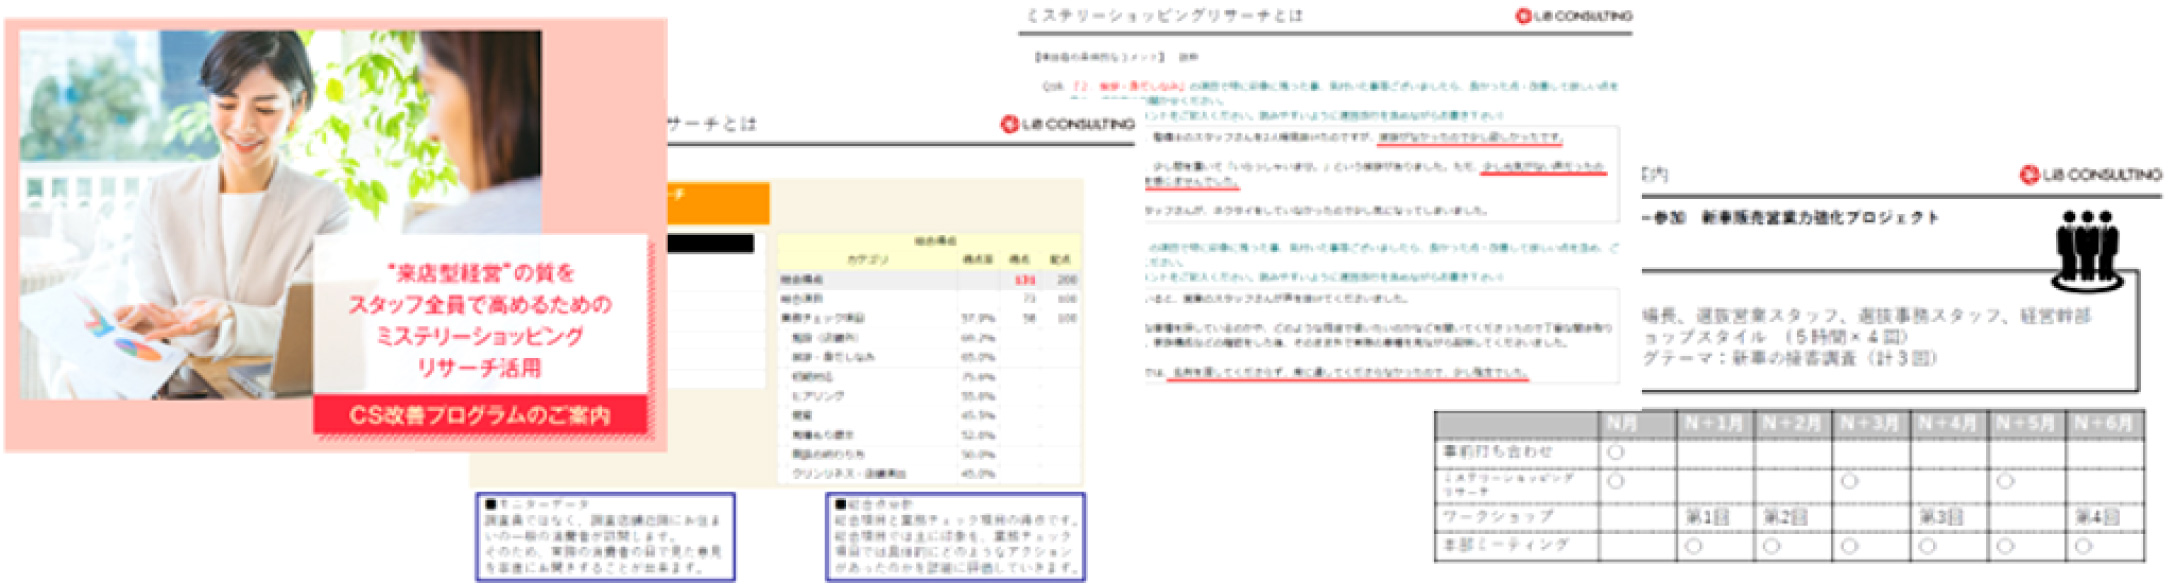Click the 第1回 workshop cell
The height and width of the screenshot is (588, 2168).
click(1707, 517)
